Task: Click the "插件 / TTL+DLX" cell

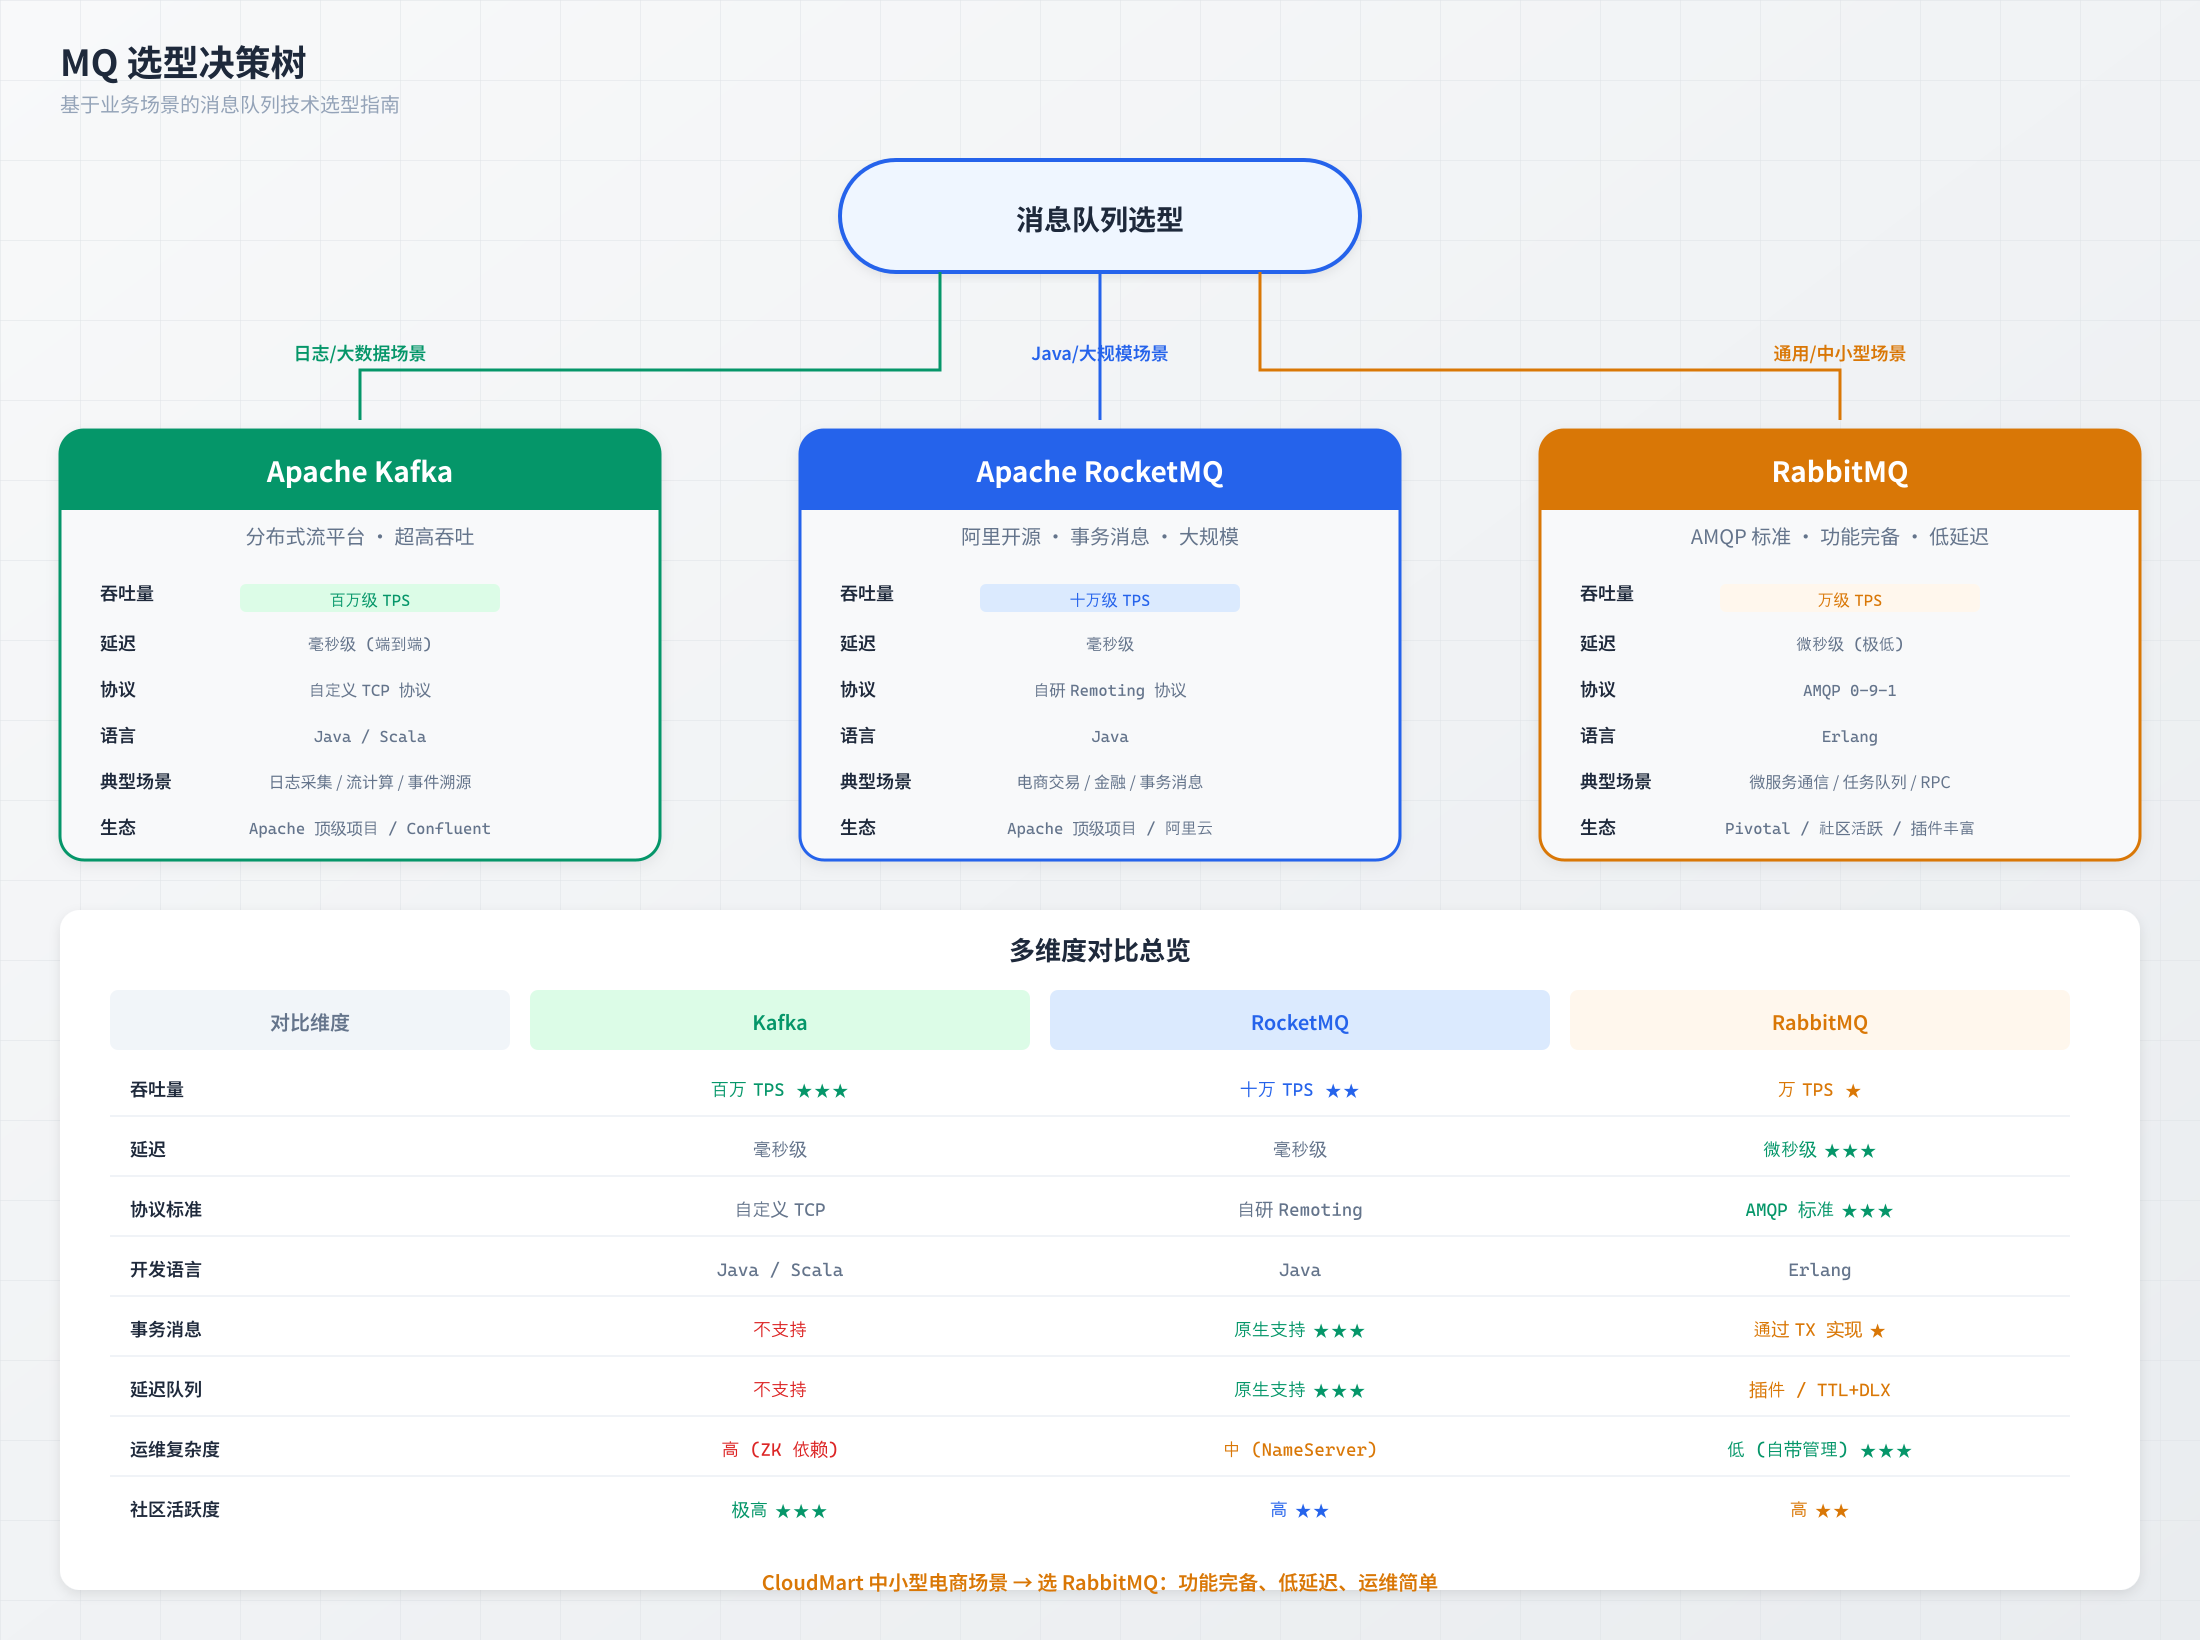Action: point(1820,1390)
